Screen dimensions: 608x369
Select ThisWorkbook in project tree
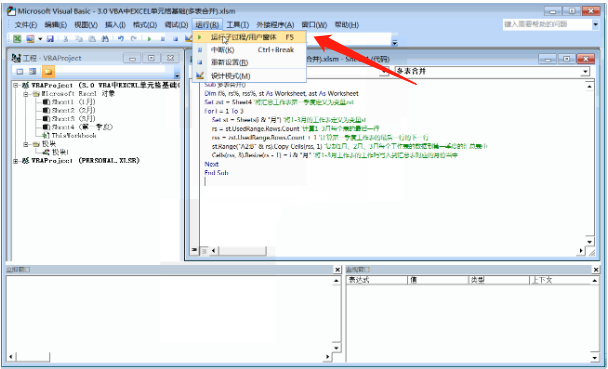[69, 136]
